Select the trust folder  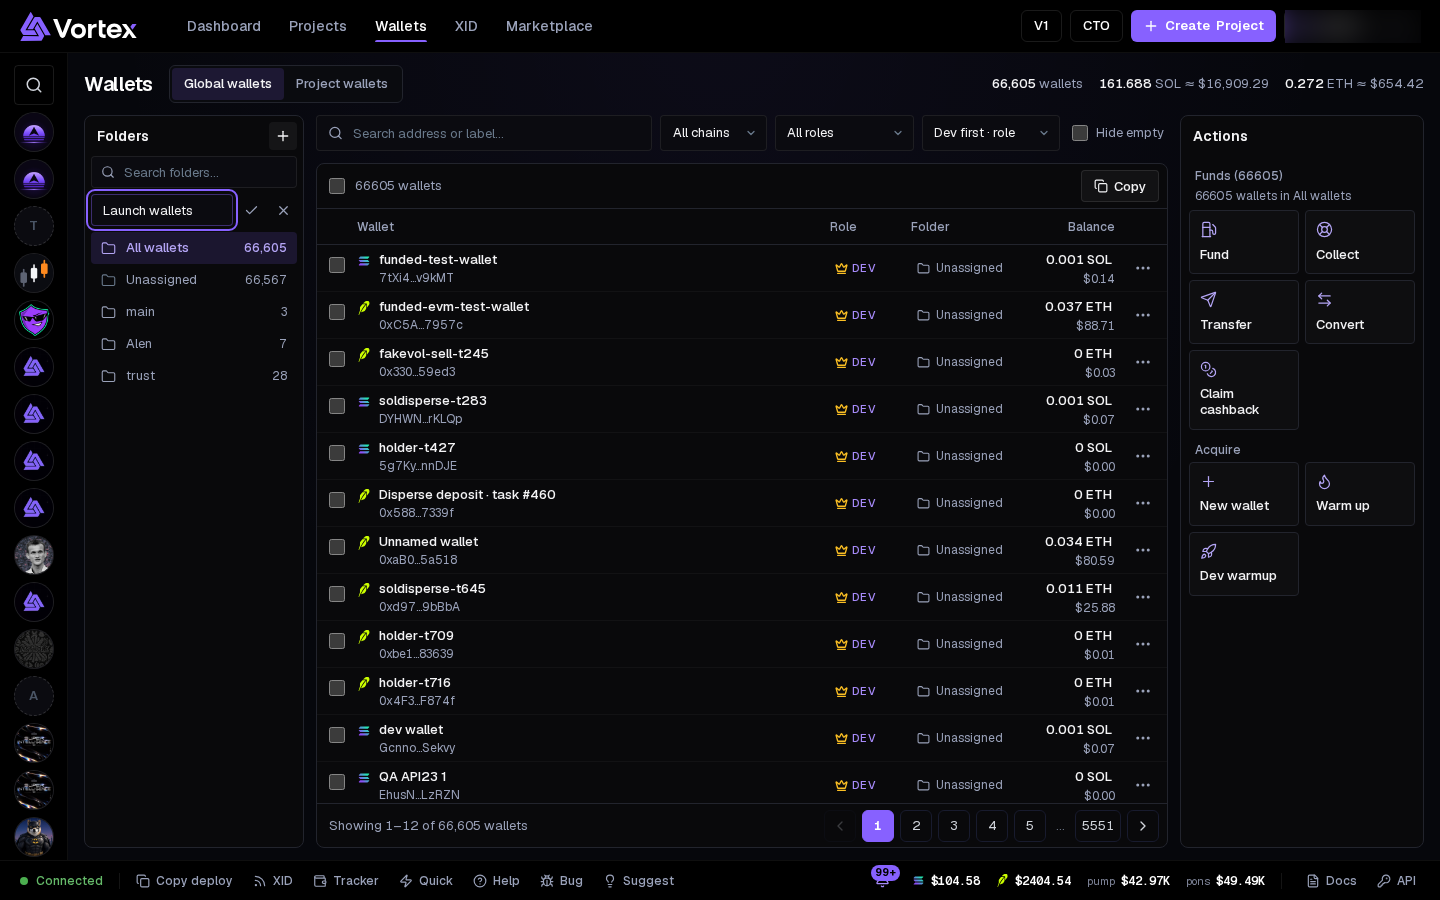pyautogui.click(x=194, y=376)
